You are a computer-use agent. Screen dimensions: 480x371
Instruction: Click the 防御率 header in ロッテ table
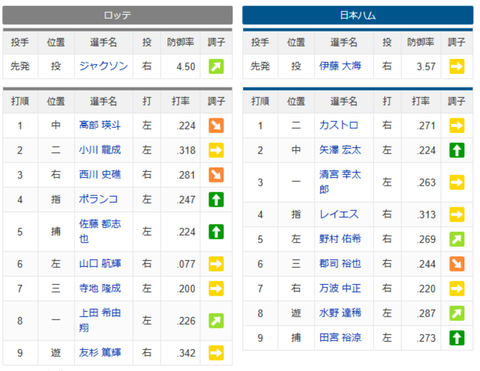click(x=180, y=42)
